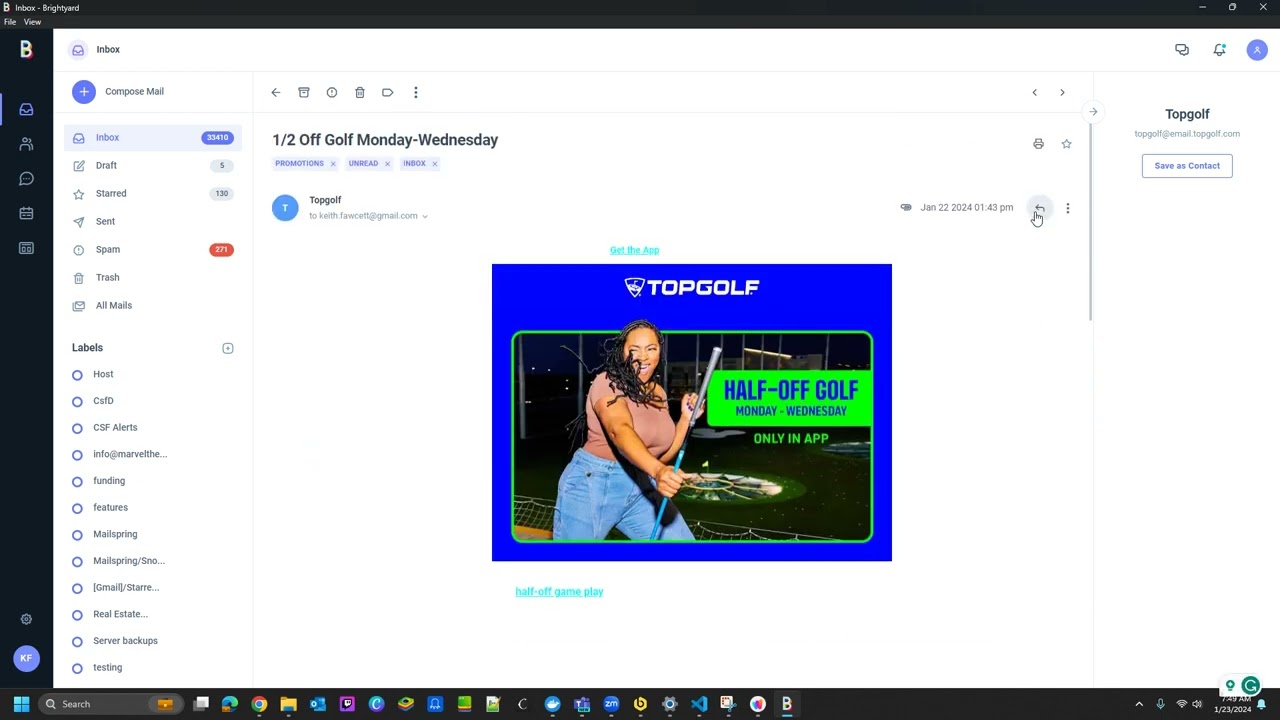The image size is (1280, 720).
Task: Open the chat sidebar icon
Action: (x=26, y=179)
